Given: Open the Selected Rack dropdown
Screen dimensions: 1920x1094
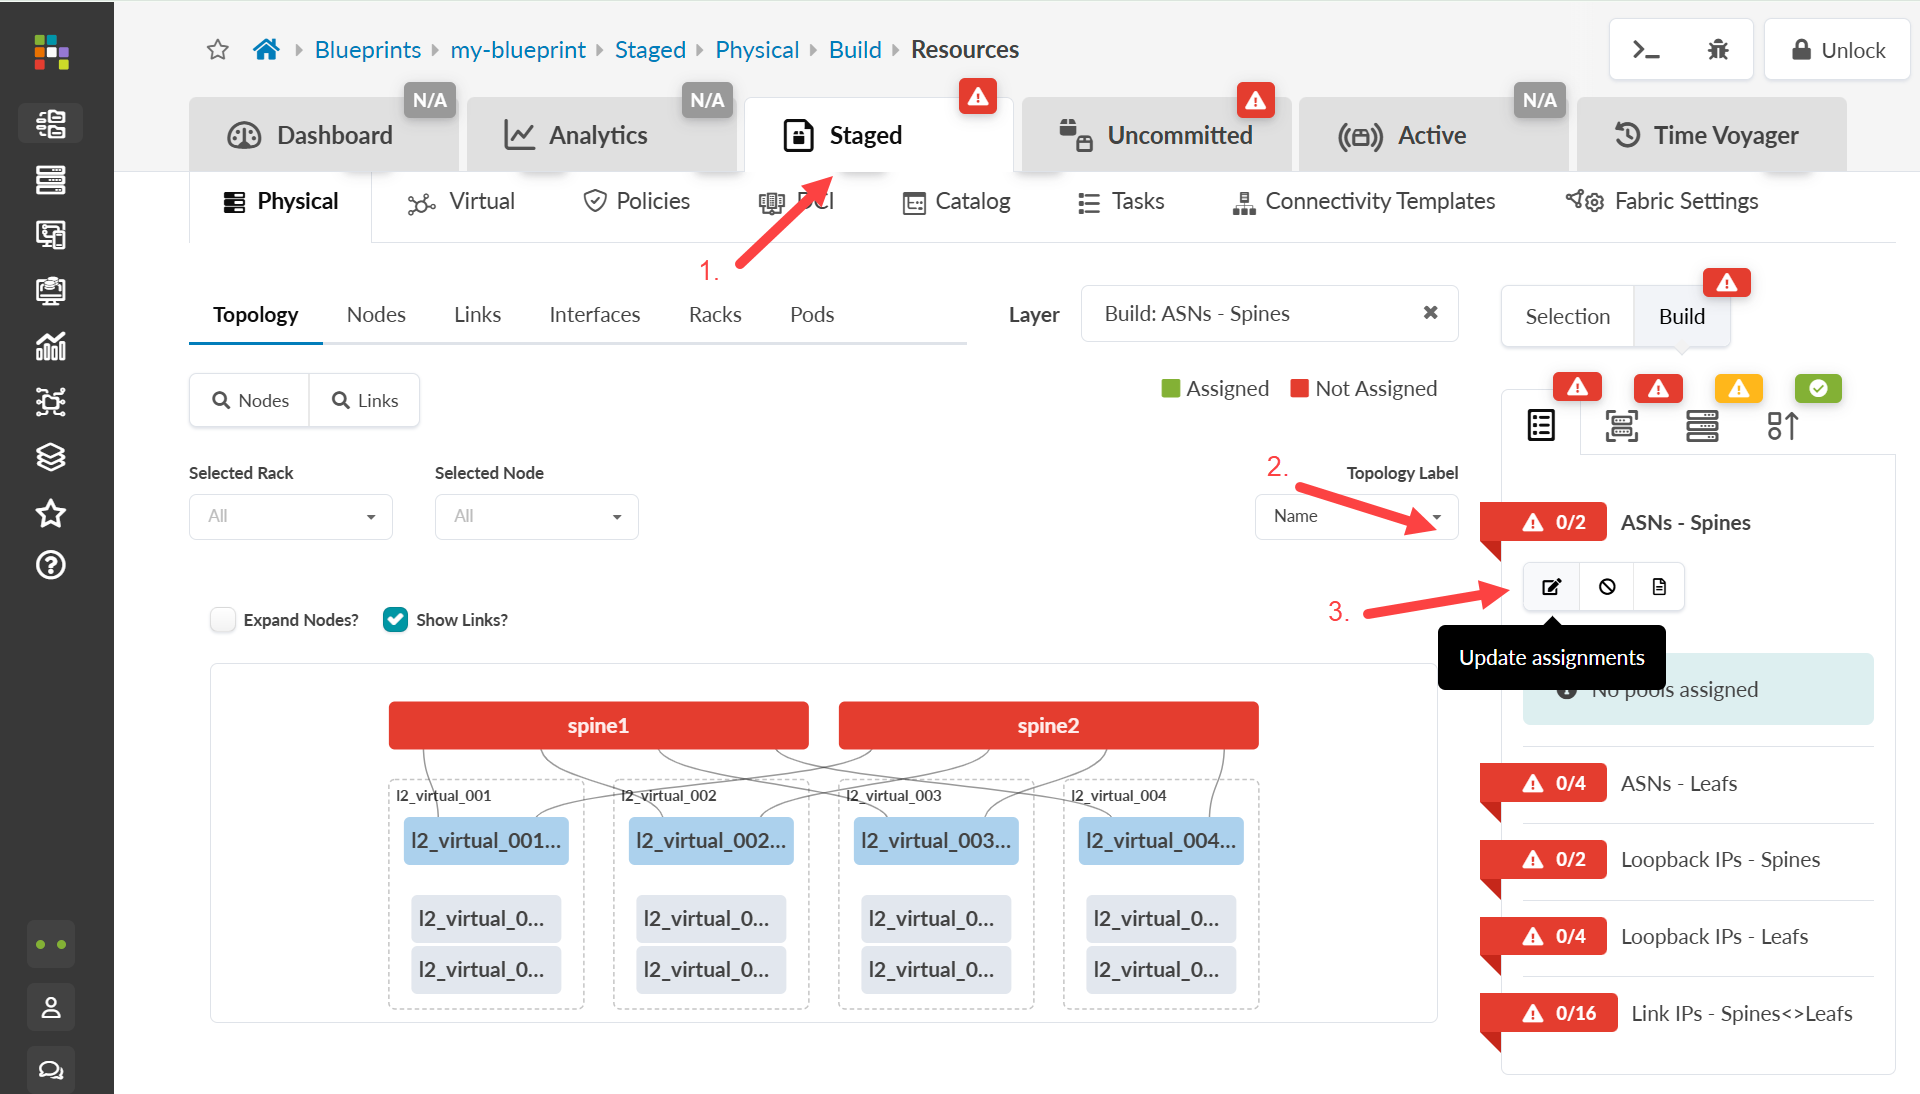Looking at the screenshot, I should point(290,517).
